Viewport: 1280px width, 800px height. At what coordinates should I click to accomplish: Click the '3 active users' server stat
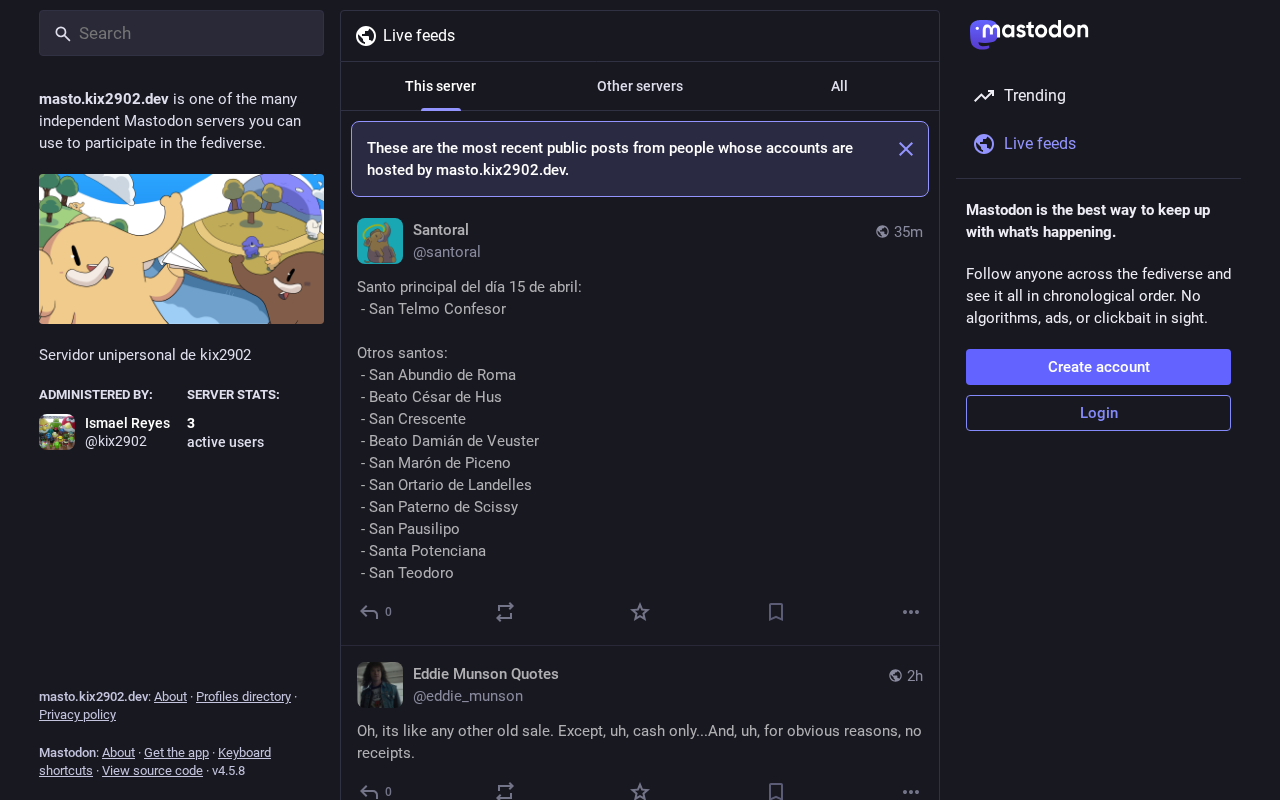tap(225, 432)
